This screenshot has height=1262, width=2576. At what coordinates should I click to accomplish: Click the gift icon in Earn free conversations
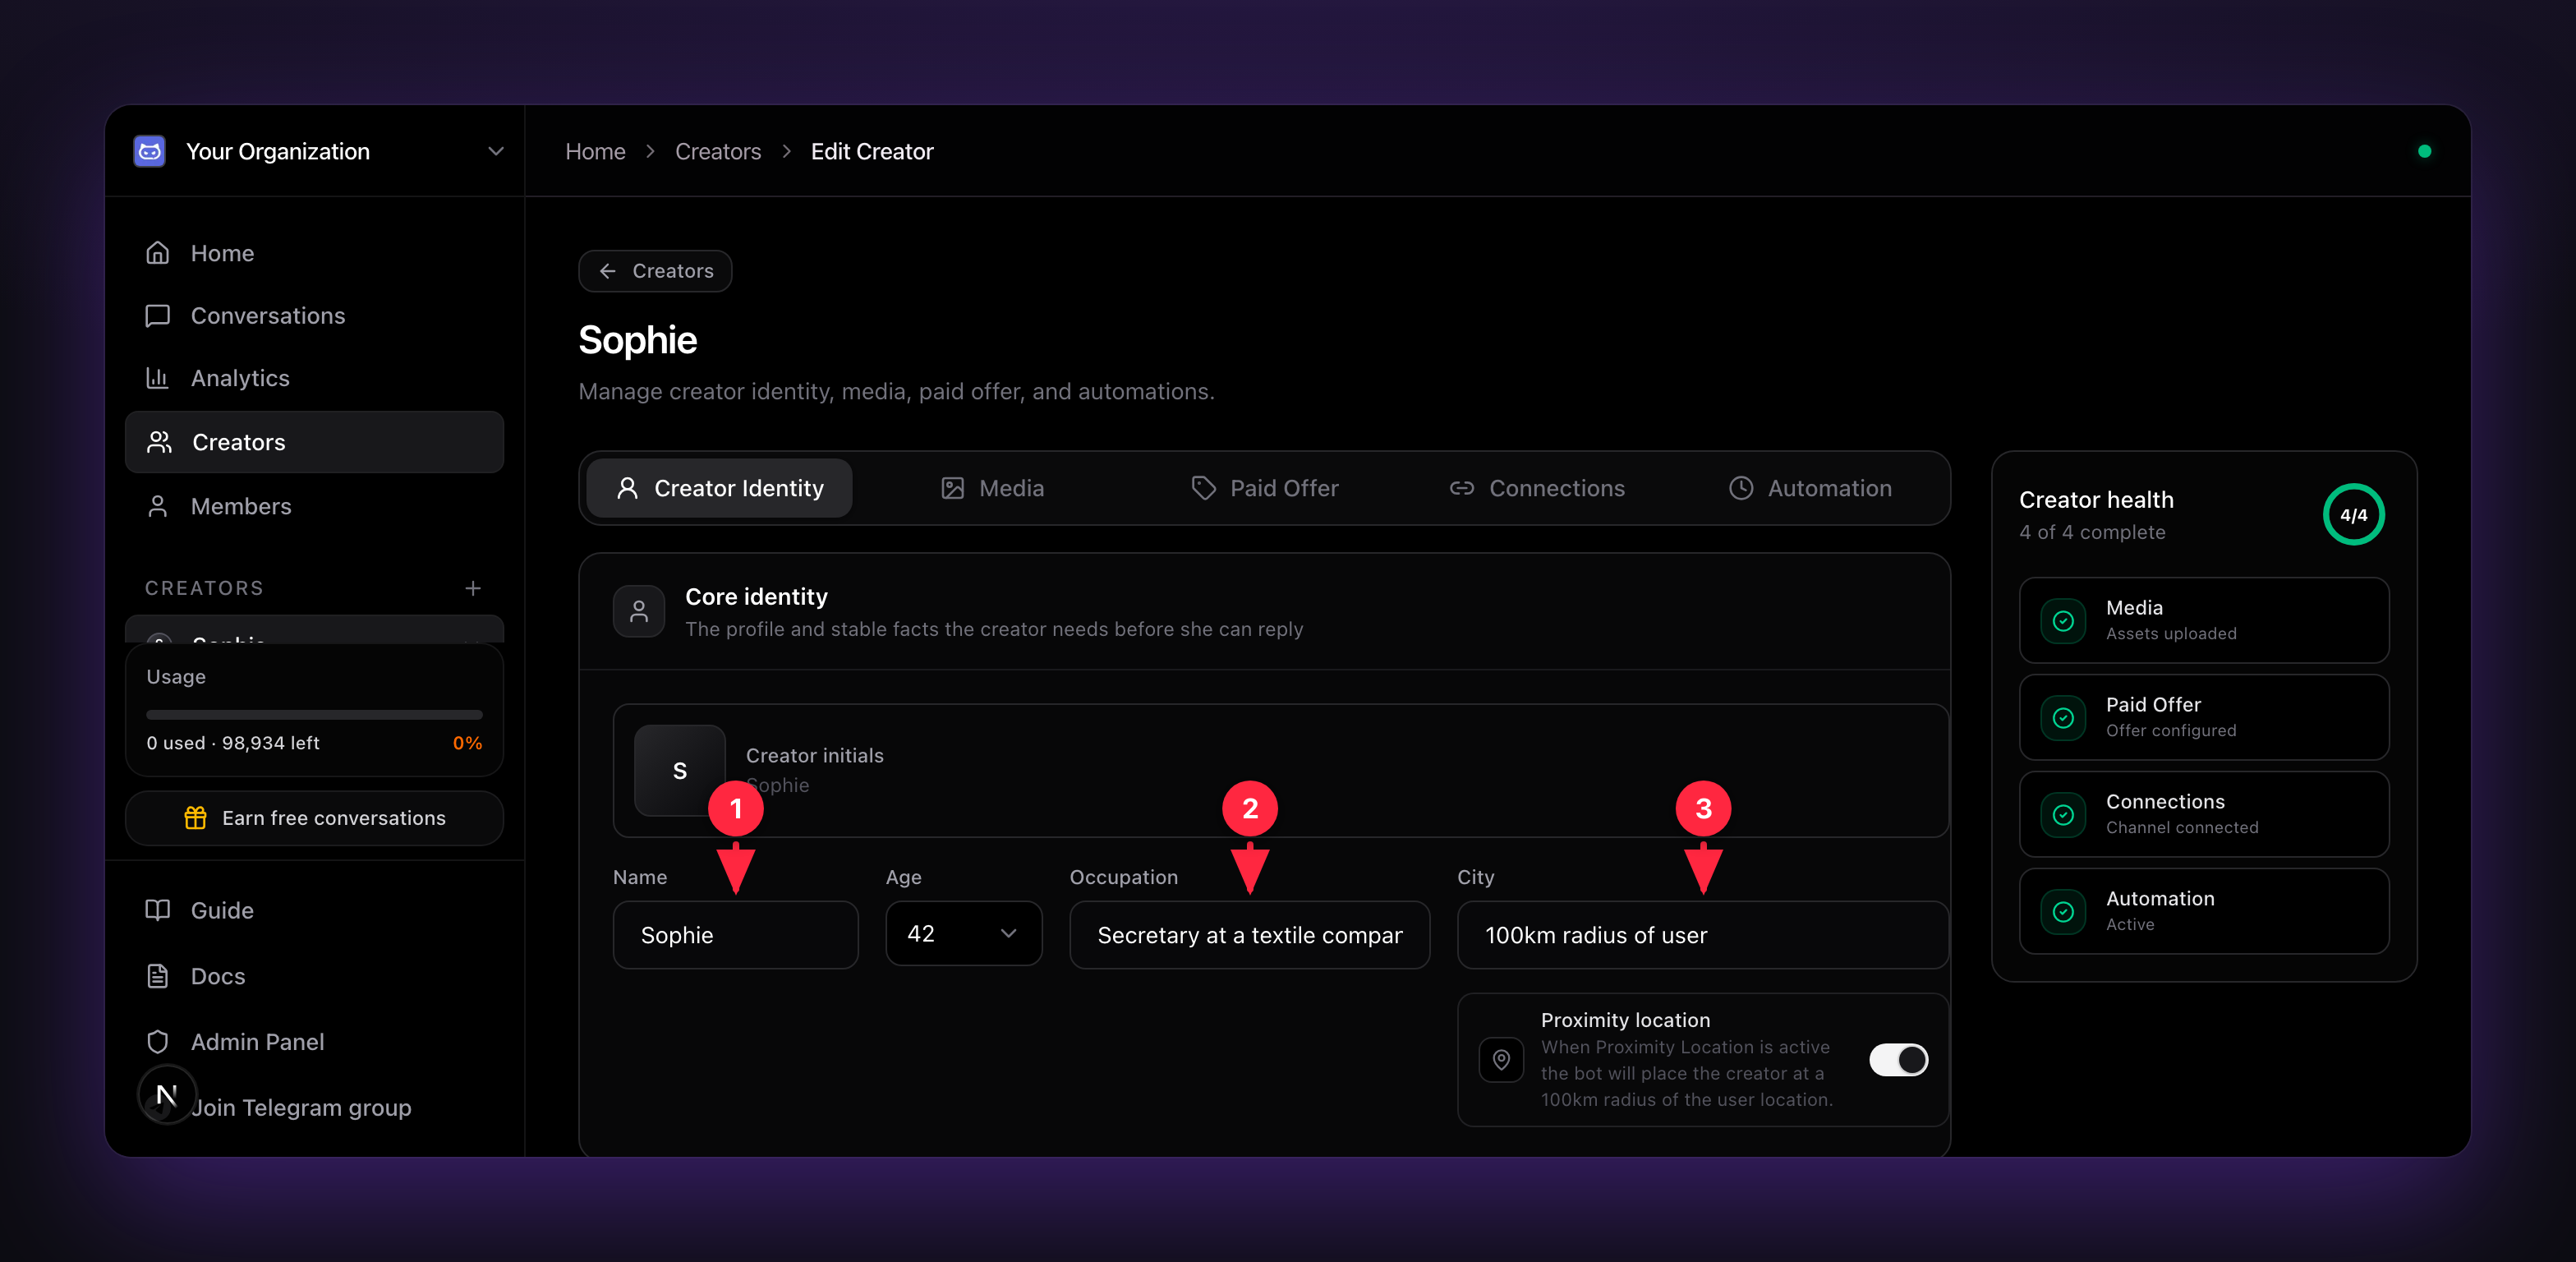[x=195, y=818]
